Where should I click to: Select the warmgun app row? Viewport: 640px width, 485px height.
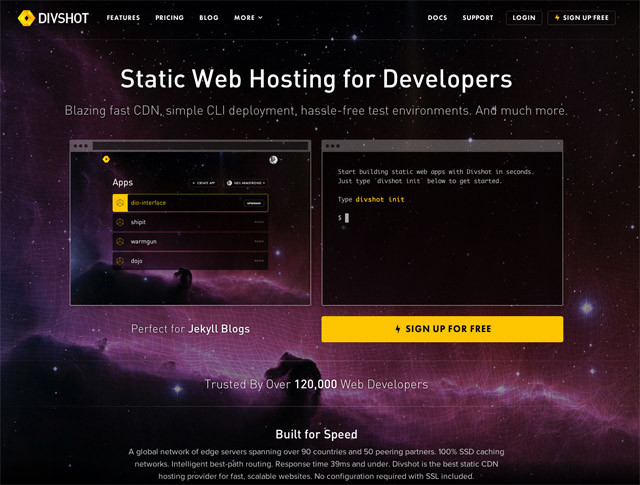(190, 242)
